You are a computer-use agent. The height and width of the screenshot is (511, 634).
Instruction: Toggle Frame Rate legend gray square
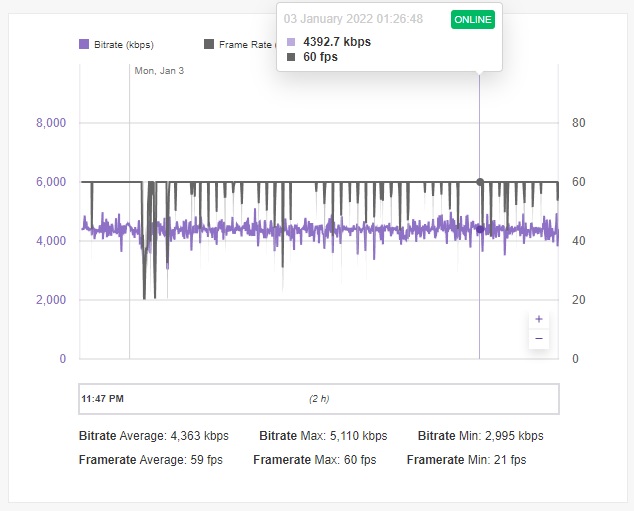tap(209, 44)
